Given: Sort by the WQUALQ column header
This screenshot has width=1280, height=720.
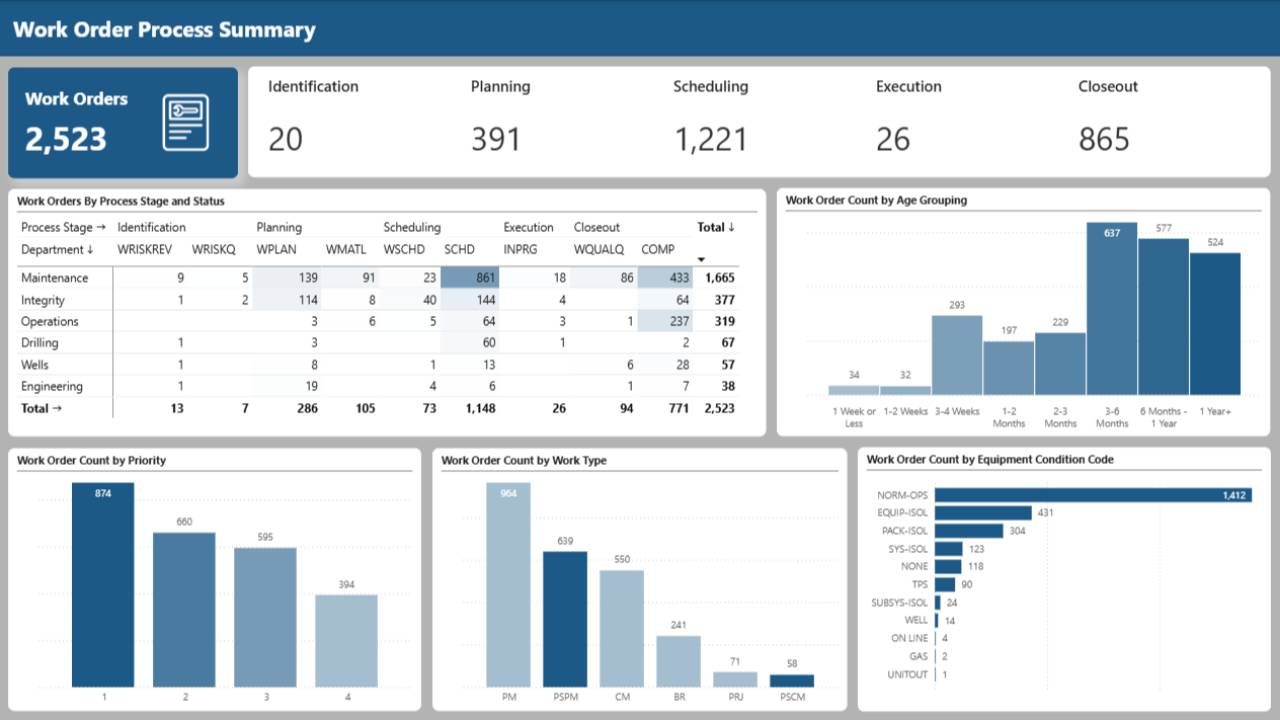Looking at the screenshot, I should 598,249.
